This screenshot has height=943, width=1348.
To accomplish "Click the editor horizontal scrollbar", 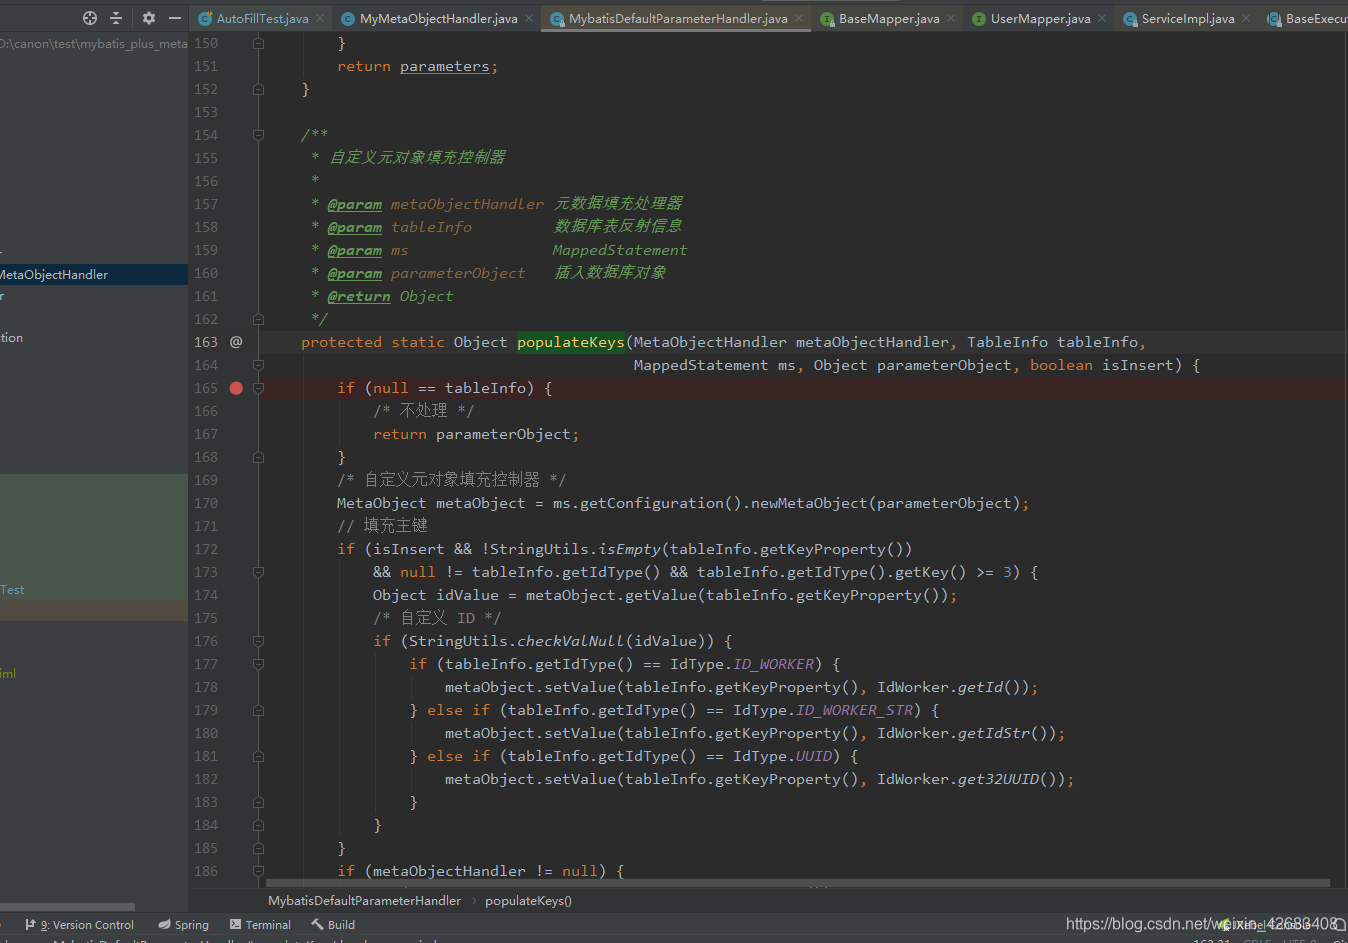I will 798,883.
